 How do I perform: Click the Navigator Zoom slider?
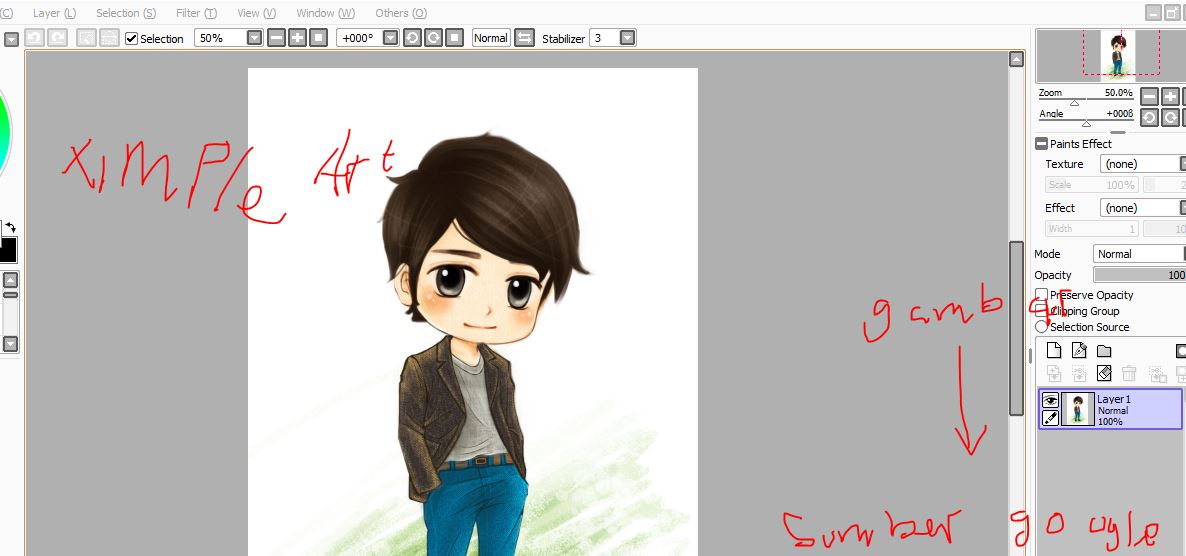(1085, 99)
